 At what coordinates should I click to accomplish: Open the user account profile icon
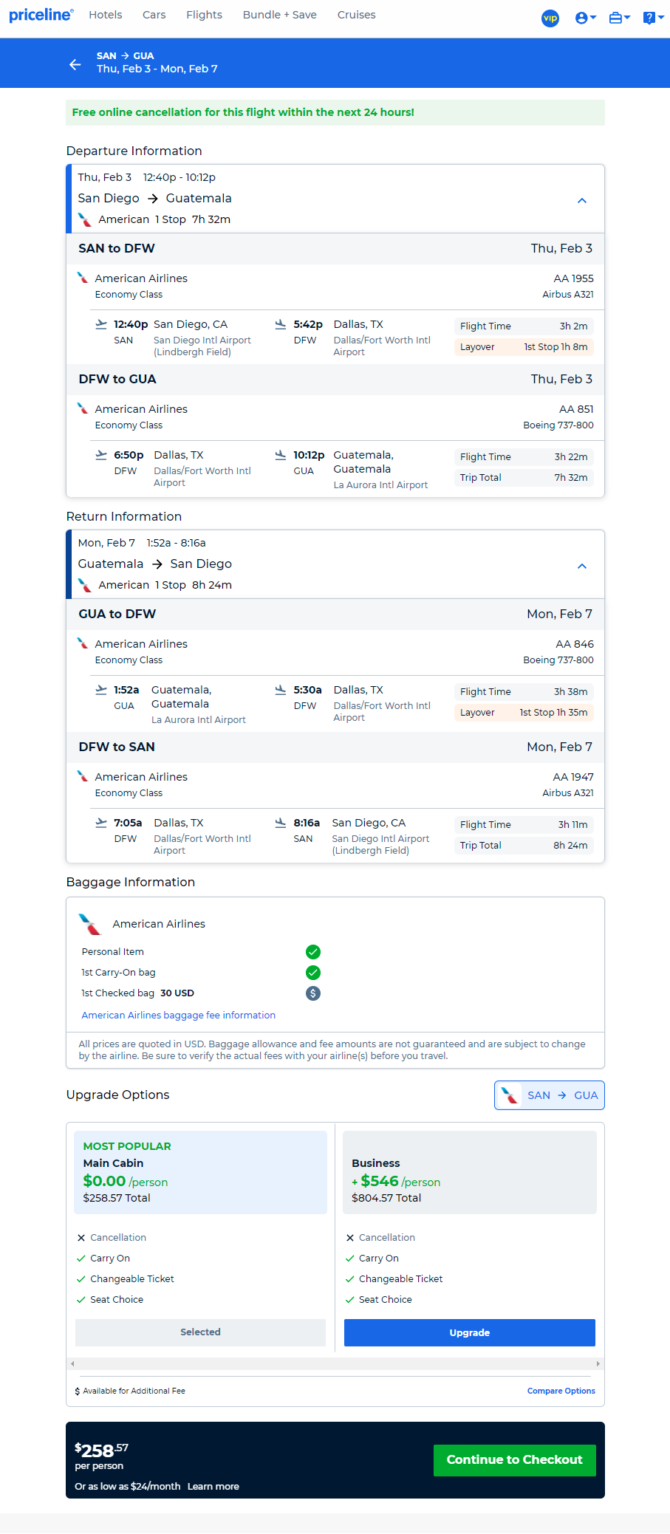tap(586, 18)
